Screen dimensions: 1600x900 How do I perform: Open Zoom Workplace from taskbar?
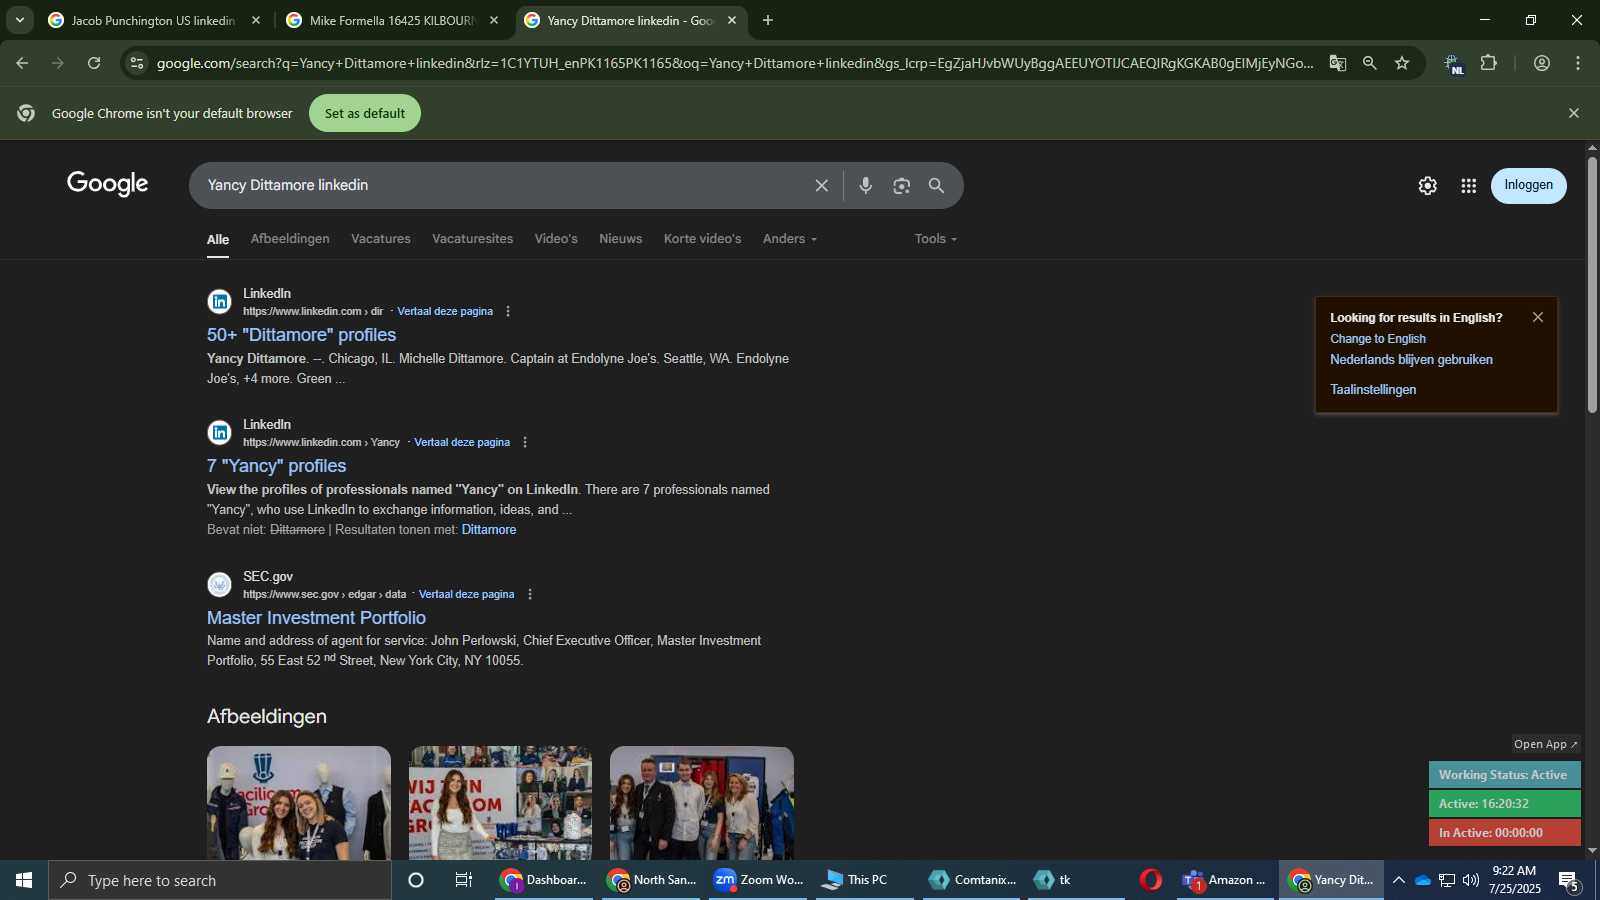[760, 880]
